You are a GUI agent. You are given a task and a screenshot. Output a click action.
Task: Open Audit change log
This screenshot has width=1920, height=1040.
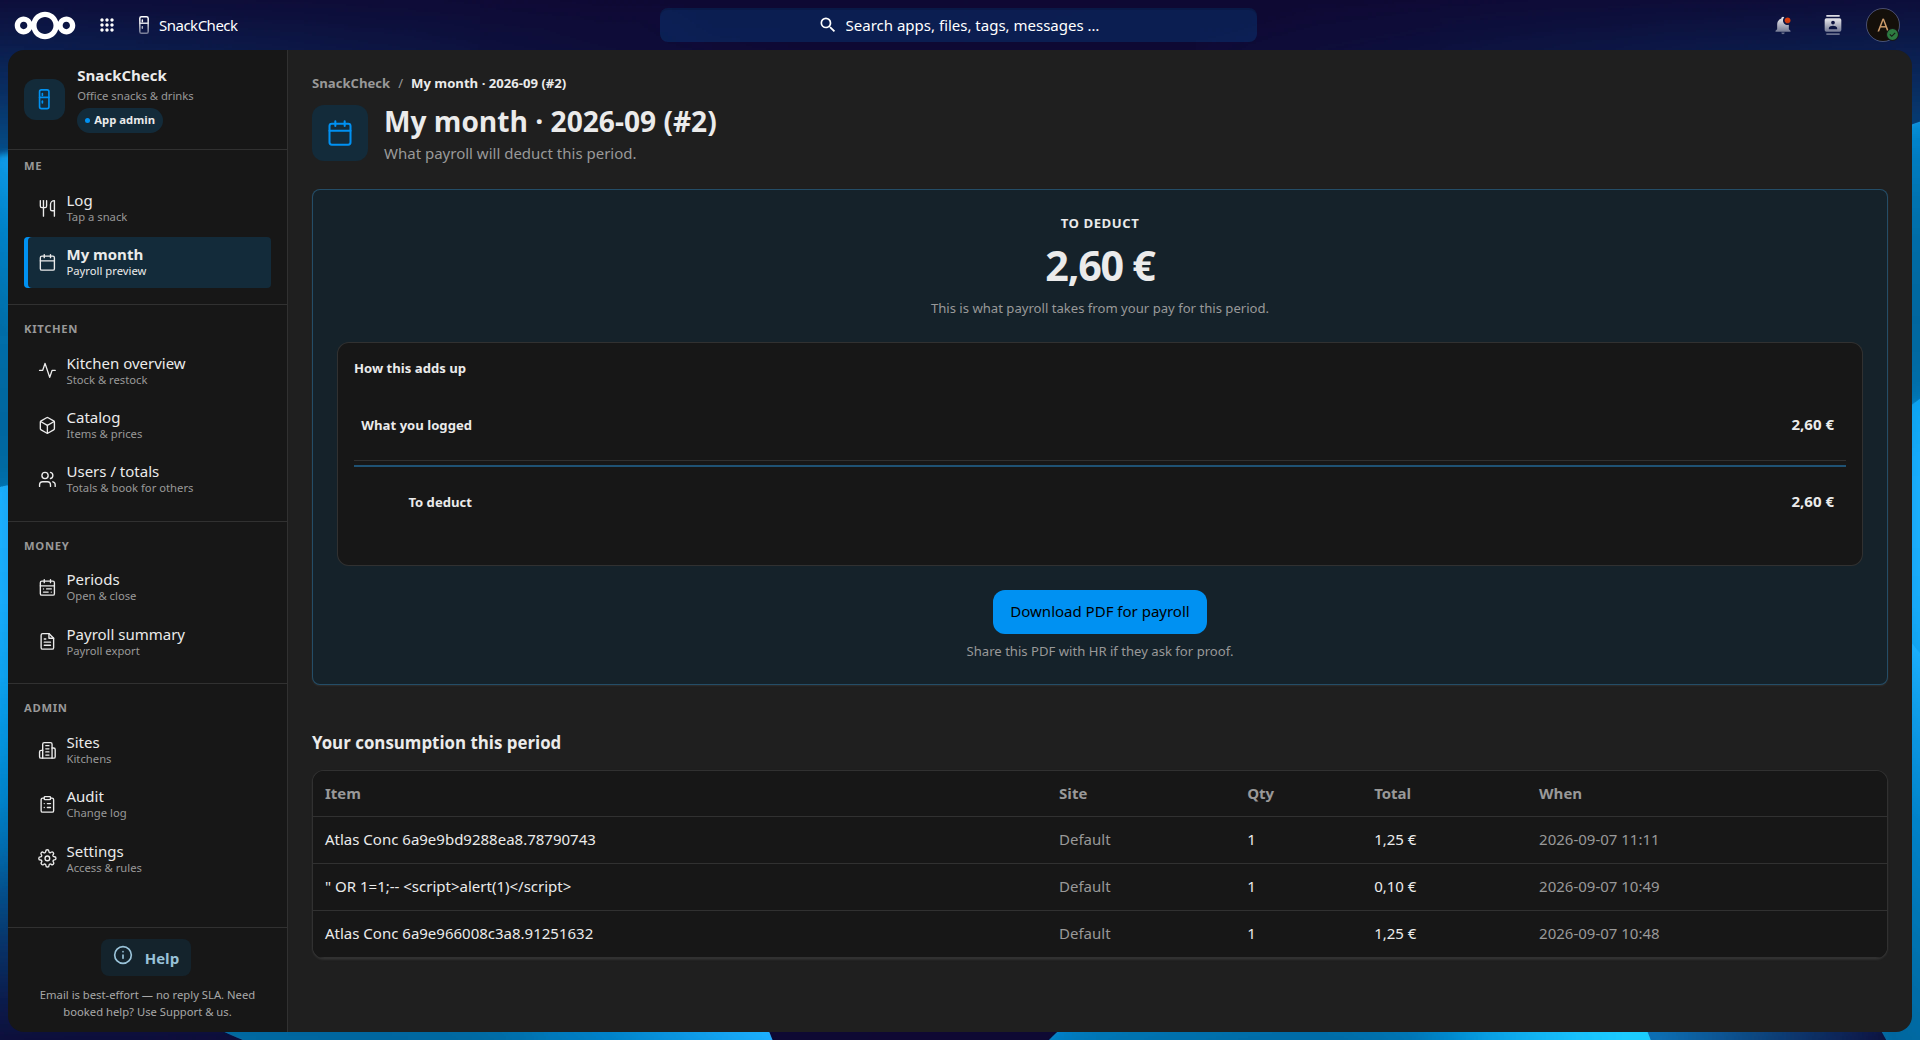tap(148, 804)
